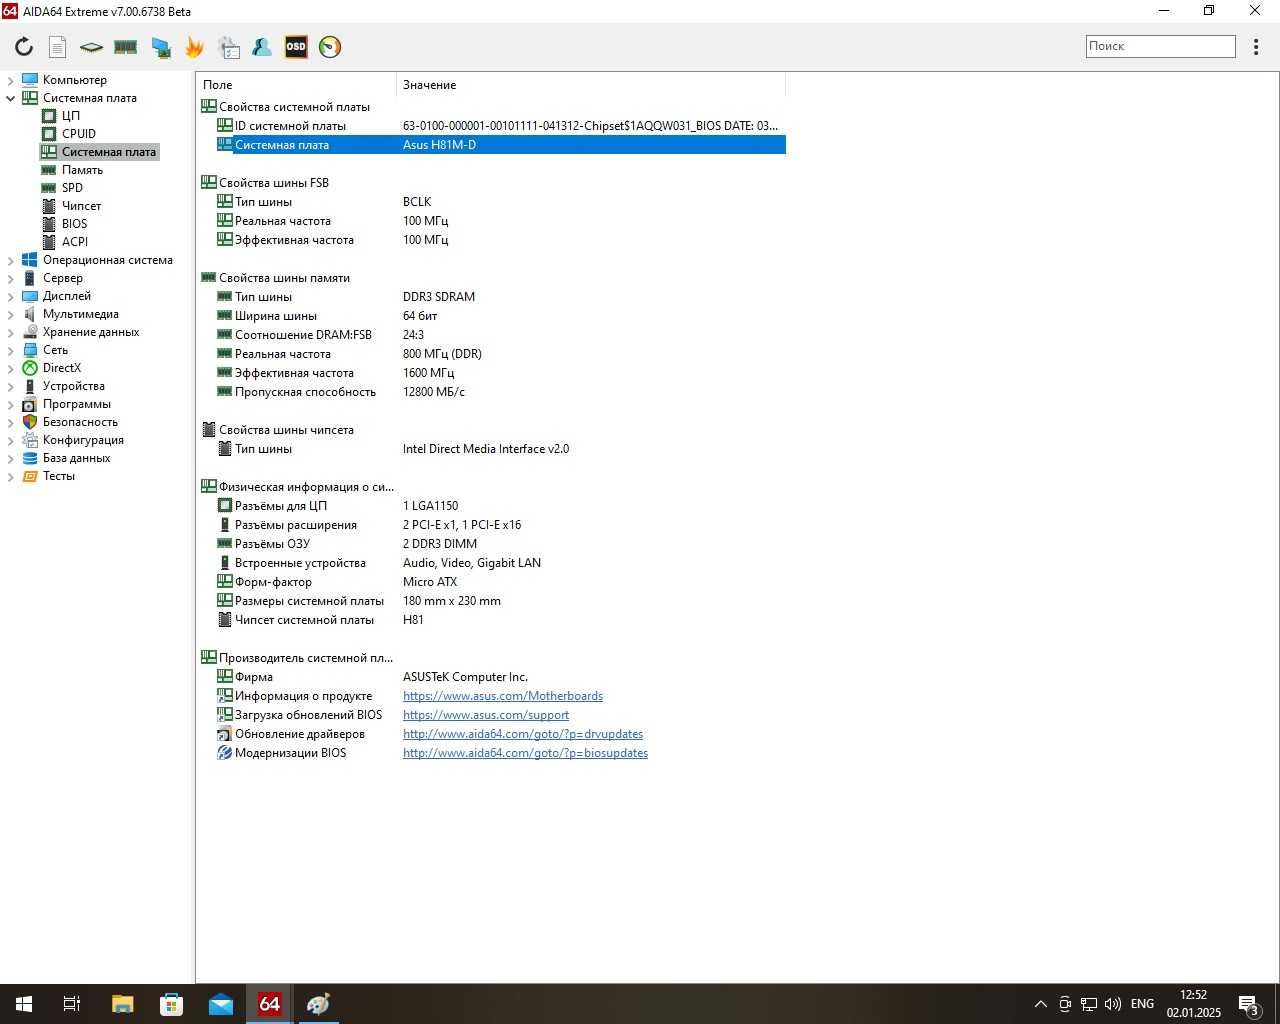Open the biosupdates aida64 link
Viewport: 1280px width, 1024px height.
point(525,753)
